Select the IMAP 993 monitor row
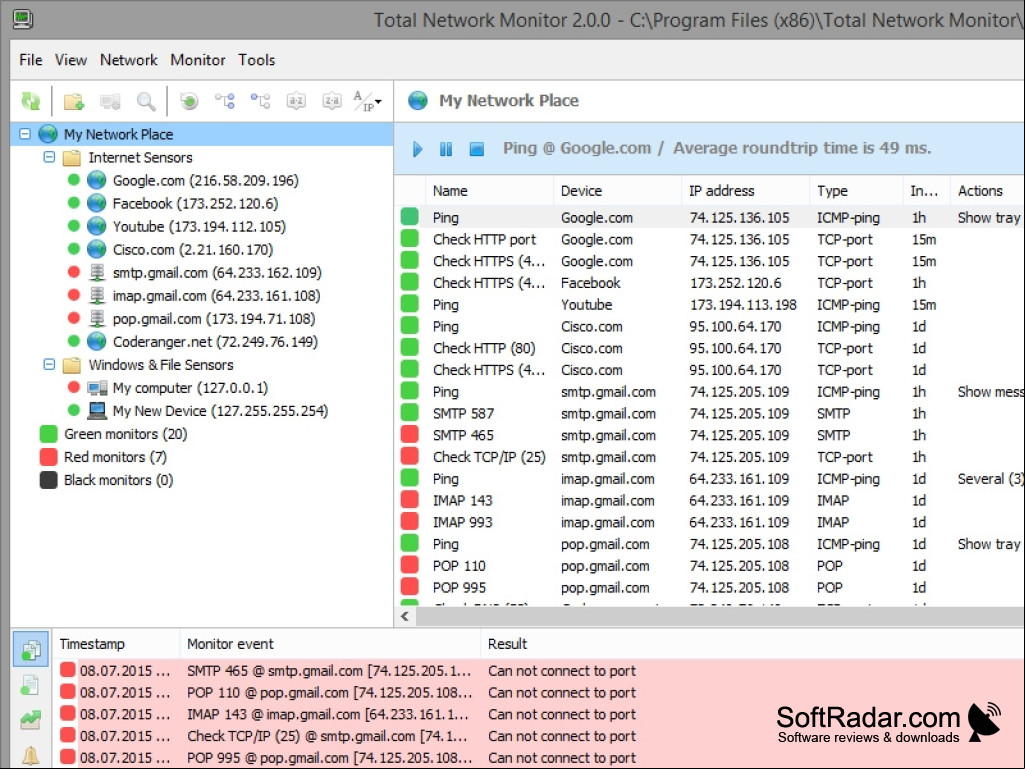 pyautogui.click(x=709, y=522)
